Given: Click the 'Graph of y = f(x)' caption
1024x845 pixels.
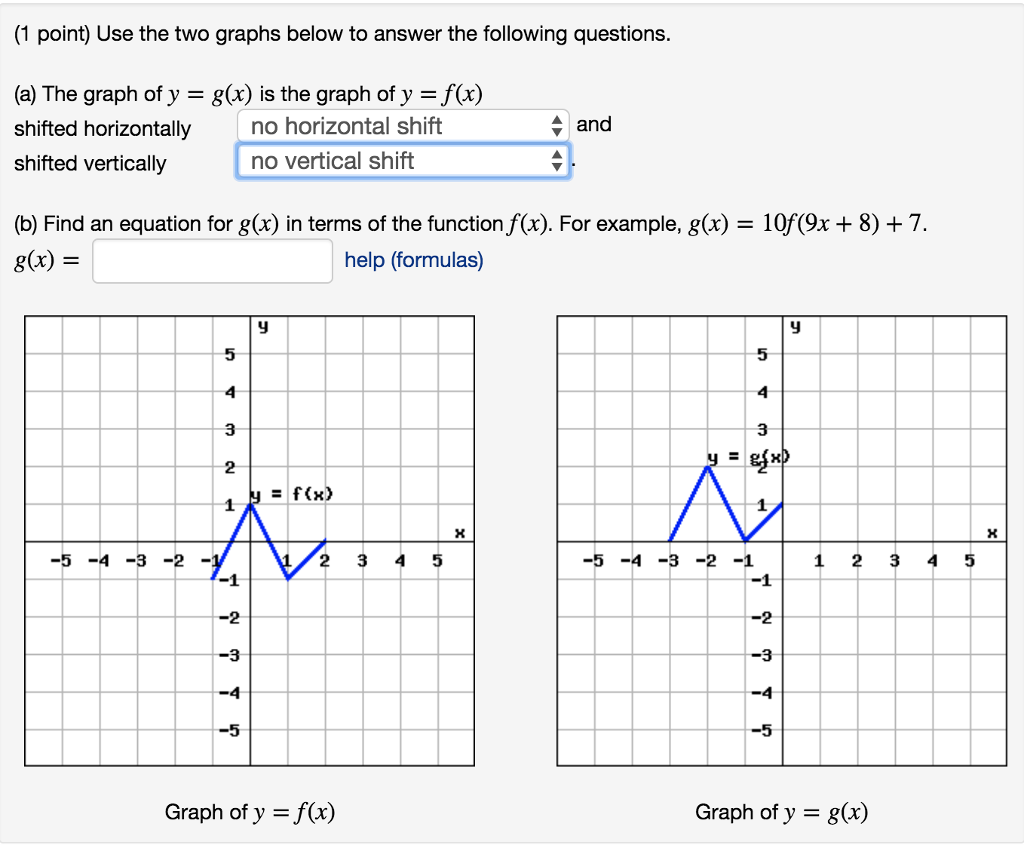Looking at the screenshot, I should [x=249, y=813].
